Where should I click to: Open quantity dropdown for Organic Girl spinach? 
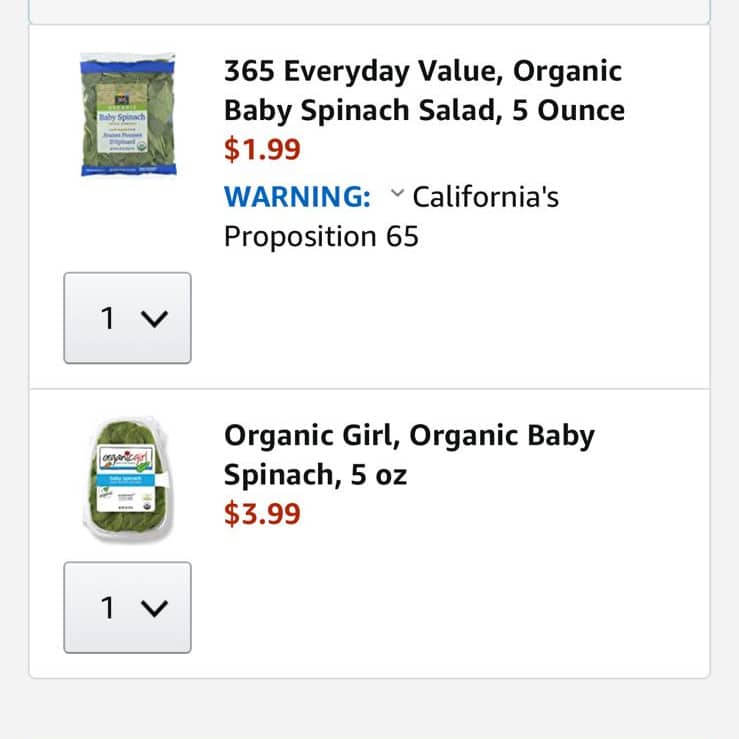coord(127,607)
